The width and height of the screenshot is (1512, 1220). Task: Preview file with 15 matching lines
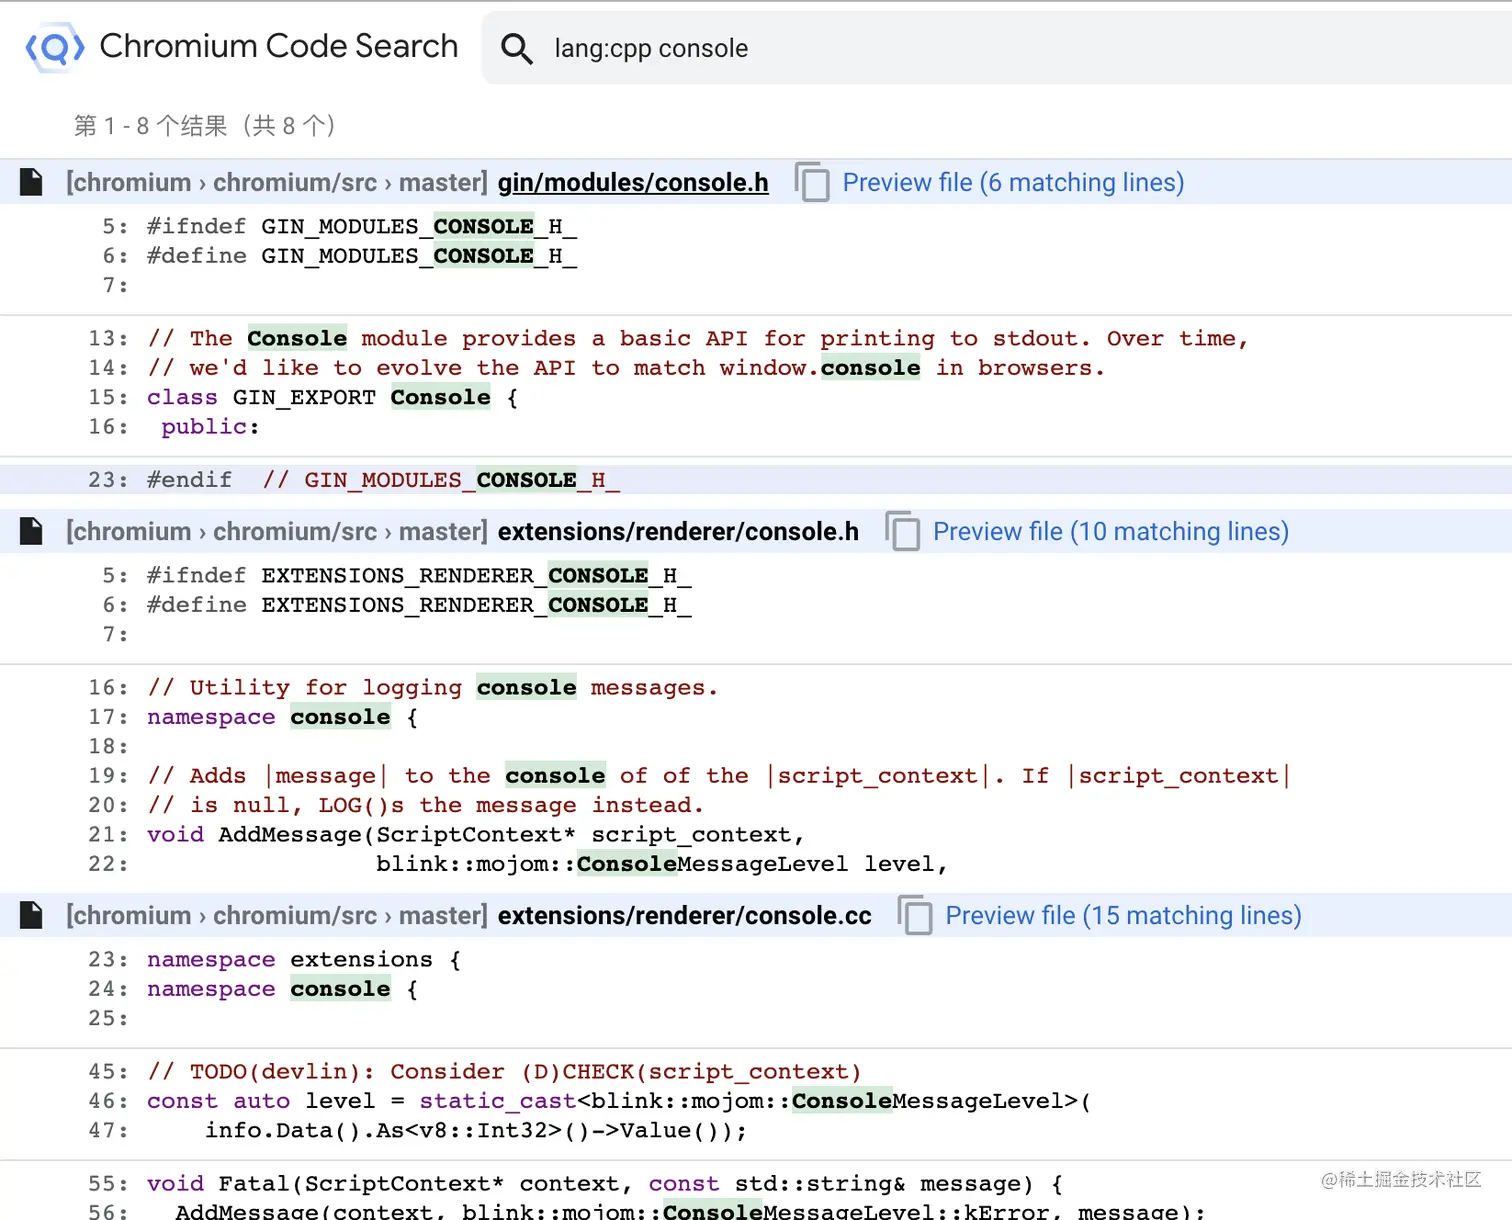[x=1123, y=915]
